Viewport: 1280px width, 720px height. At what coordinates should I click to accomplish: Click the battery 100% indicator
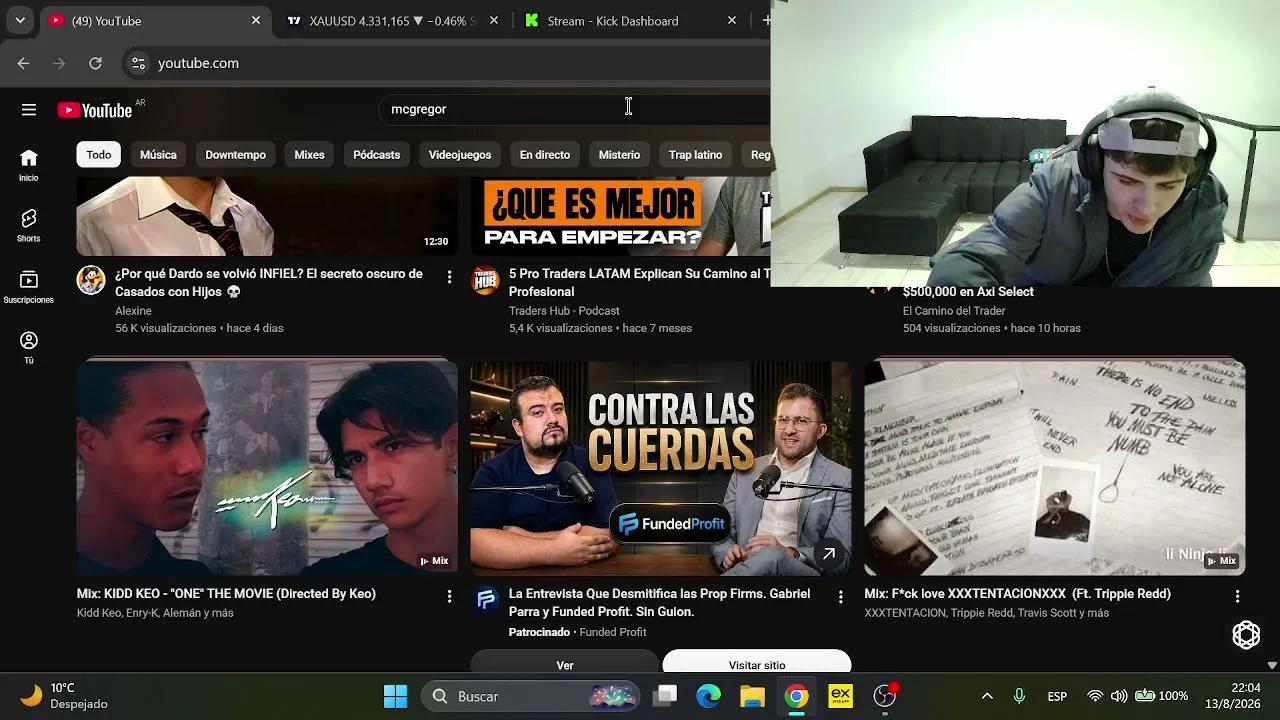coord(1161,696)
